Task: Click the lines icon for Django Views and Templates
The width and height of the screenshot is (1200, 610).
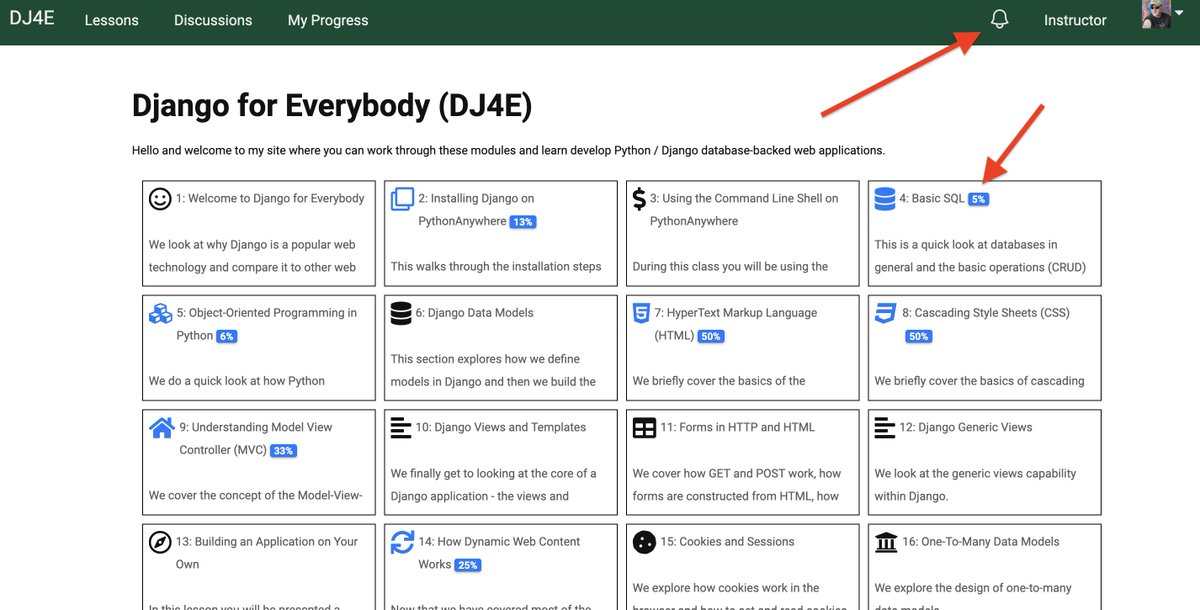Action: [401, 427]
